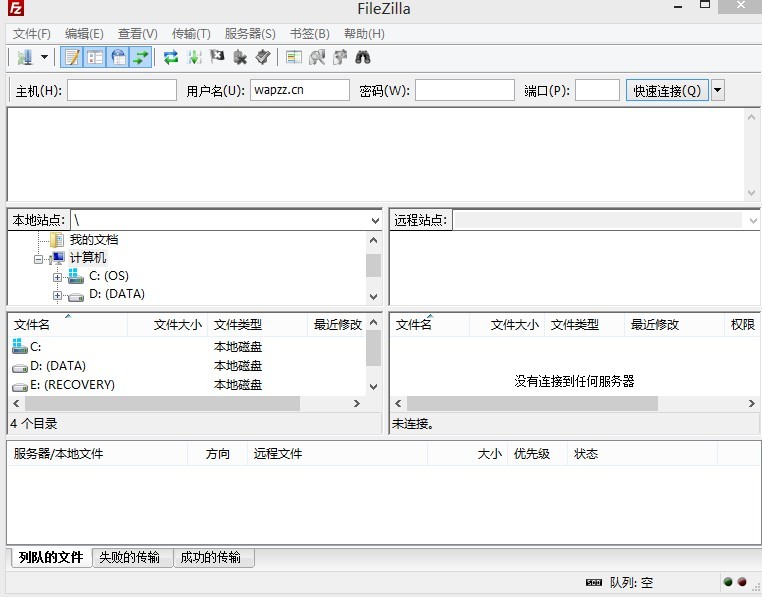This screenshot has height=597, width=762.
Task: Toggle the local directory tree view
Action: click(x=95, y=57)
